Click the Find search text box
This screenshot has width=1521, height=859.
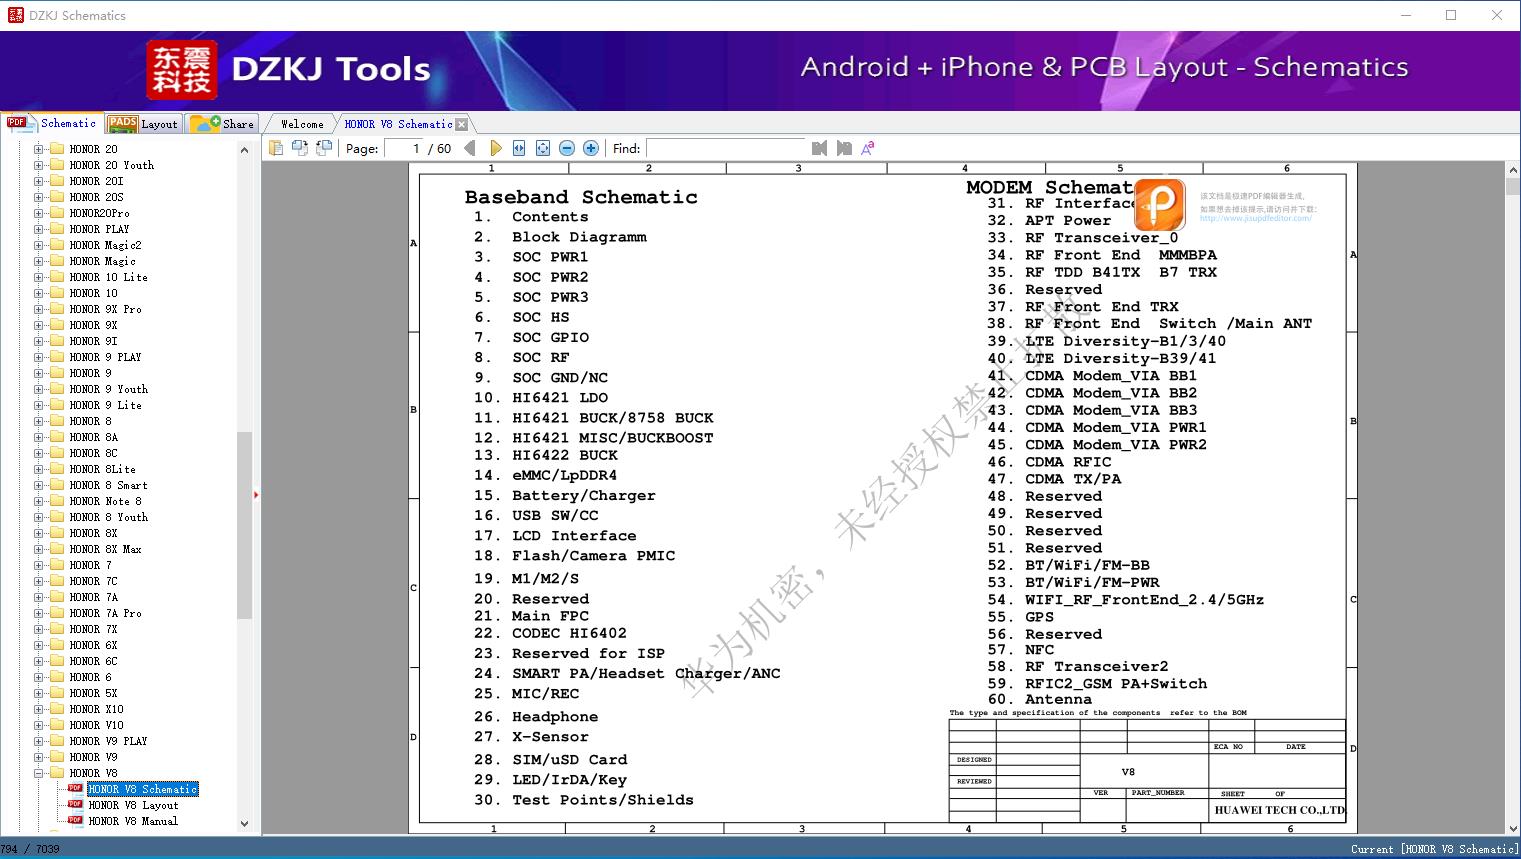coord(725,148)
